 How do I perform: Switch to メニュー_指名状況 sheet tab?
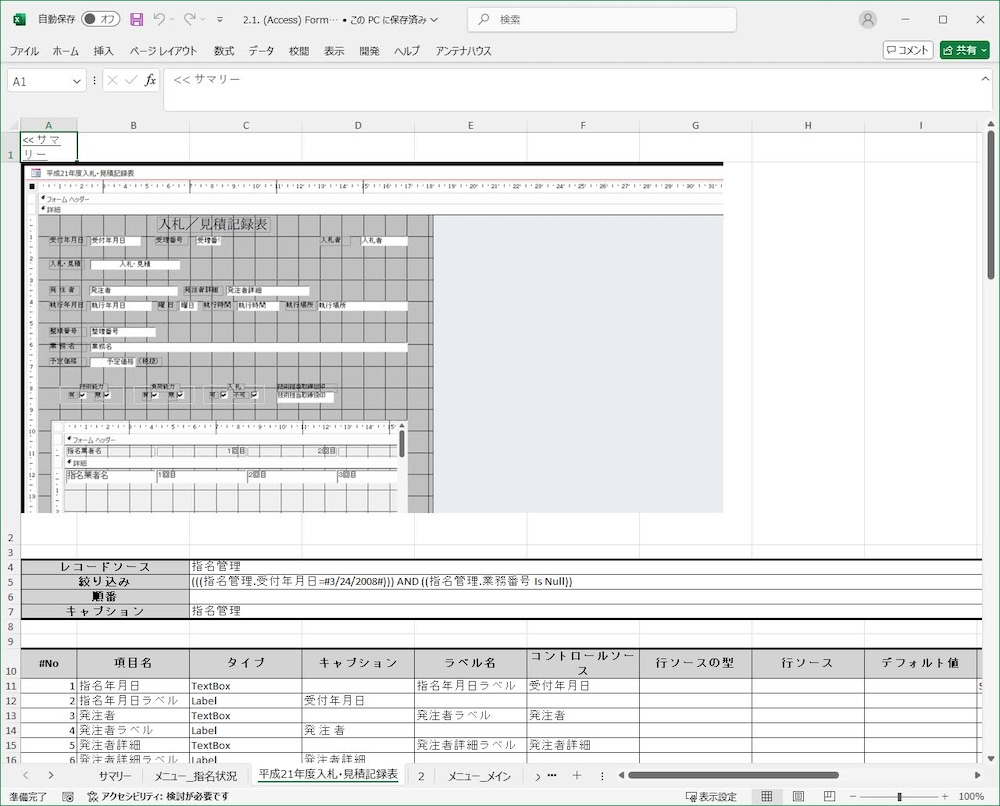click(195, 775)
